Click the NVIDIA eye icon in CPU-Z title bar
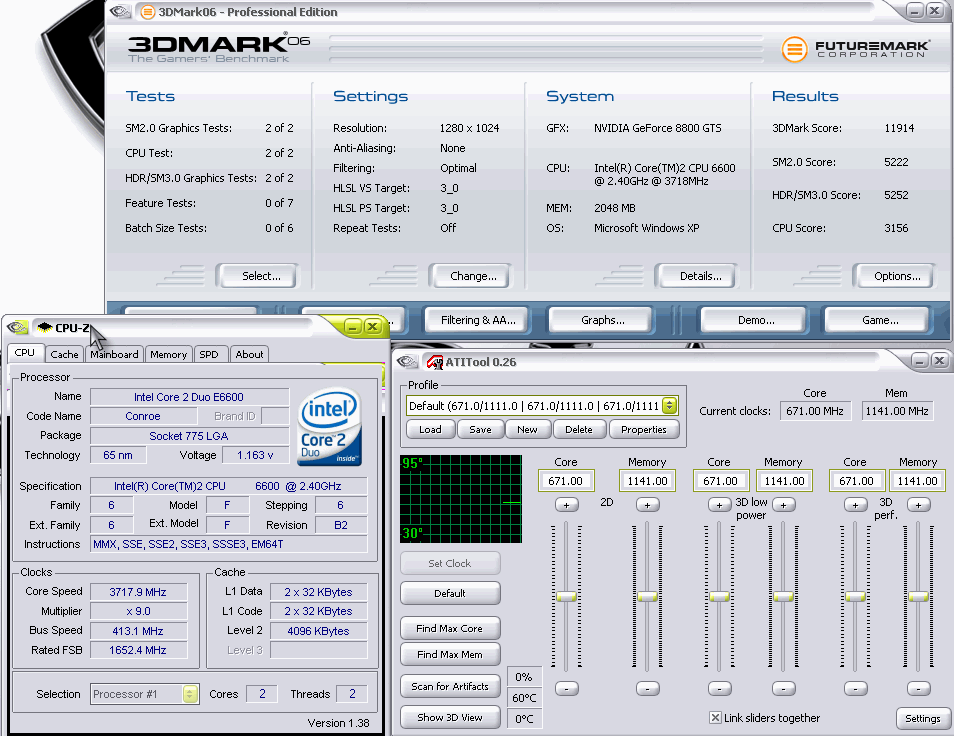This screenshot has height=736, width=954. (x=18, y=327)
